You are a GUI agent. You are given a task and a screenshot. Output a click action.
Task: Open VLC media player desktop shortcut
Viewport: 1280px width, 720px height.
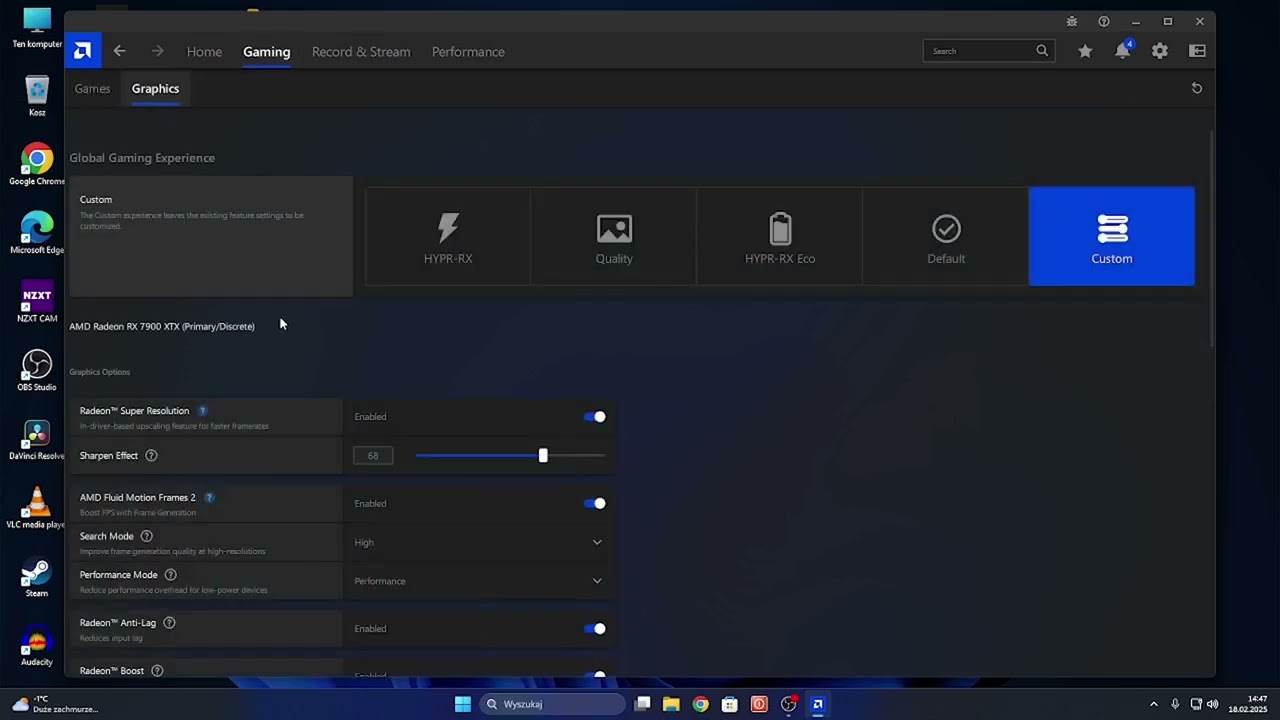(37, 509)
